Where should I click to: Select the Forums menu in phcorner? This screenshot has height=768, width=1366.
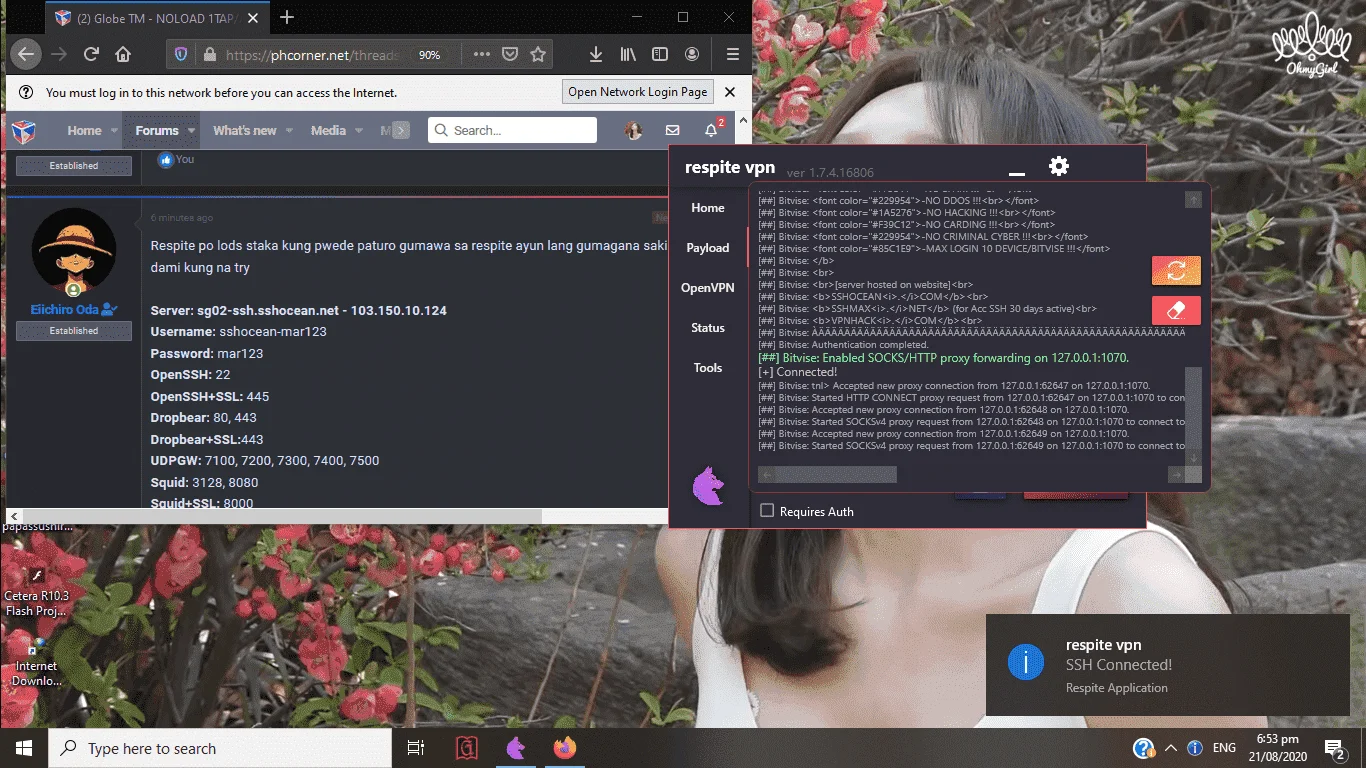157,131
